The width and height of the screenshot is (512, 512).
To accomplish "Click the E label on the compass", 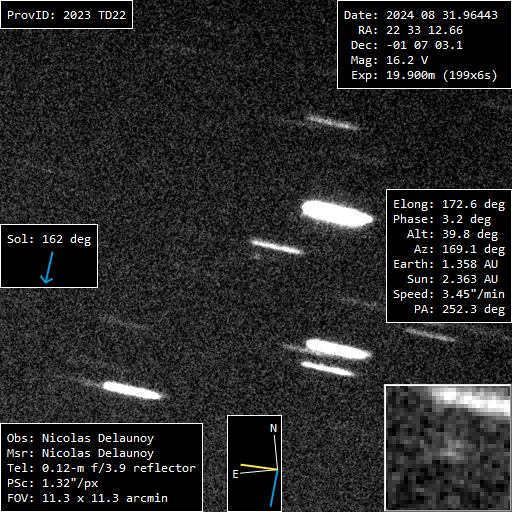I will 235,474.
